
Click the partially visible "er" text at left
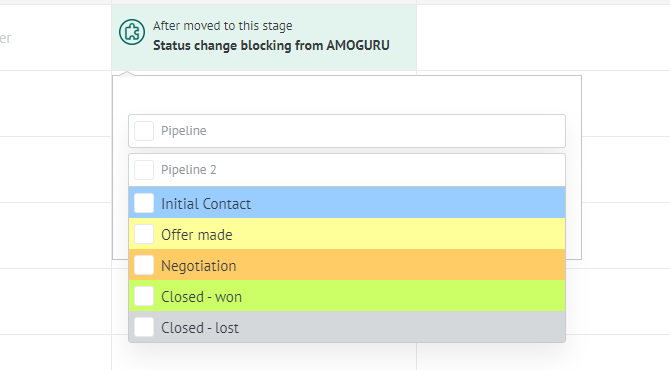6,38
